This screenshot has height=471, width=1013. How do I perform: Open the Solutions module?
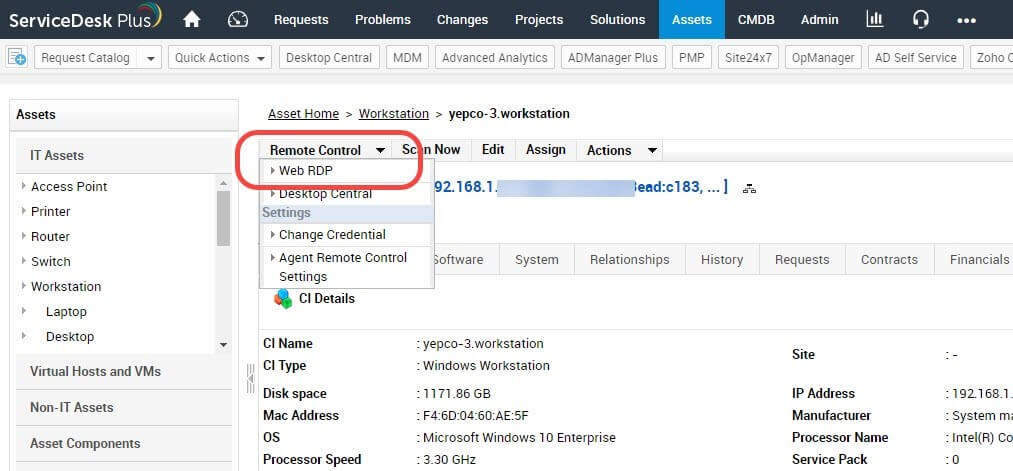(x=617, y=19)
